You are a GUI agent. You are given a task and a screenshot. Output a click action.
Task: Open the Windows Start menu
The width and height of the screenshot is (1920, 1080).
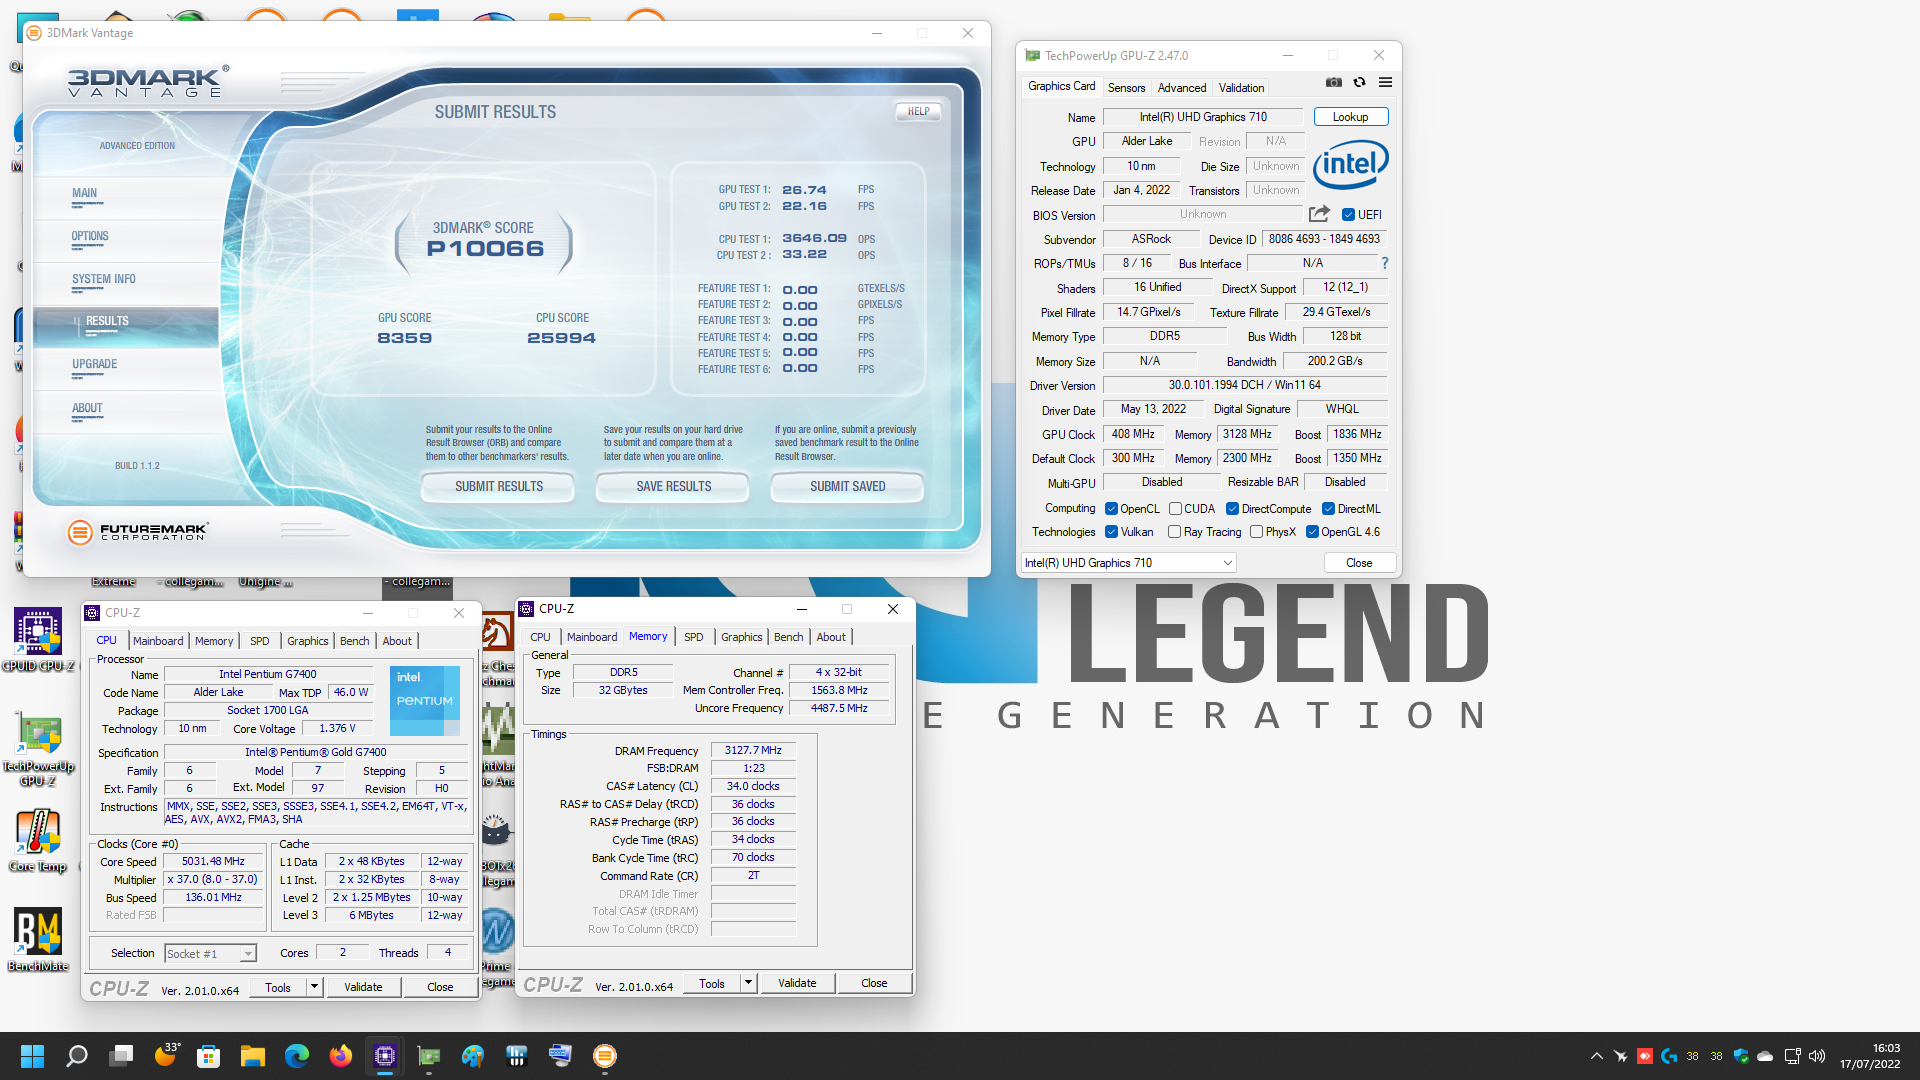pos(32,1056)
